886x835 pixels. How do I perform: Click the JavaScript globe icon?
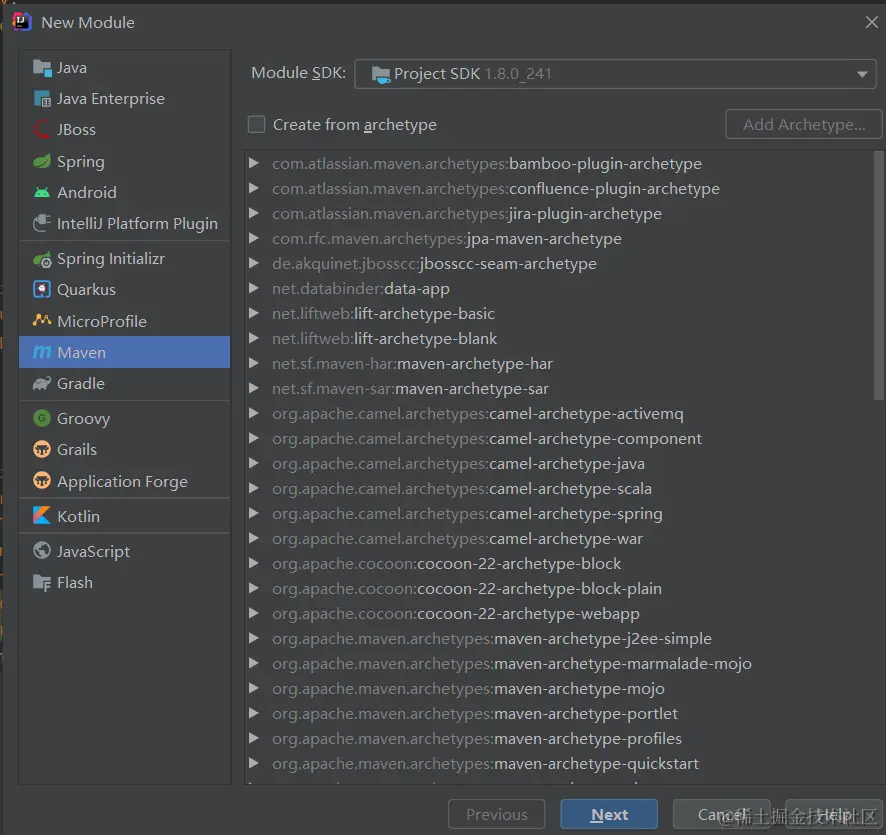41,551
